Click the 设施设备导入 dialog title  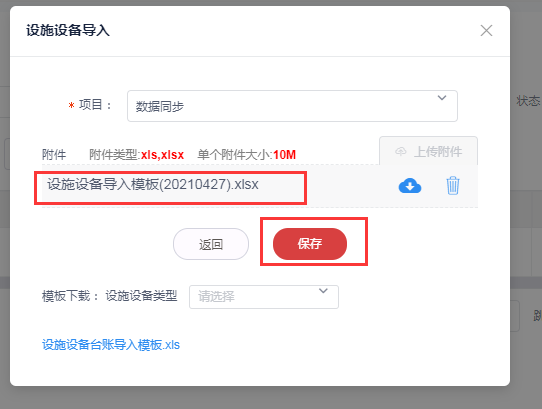pyautogui.click(x=68, y=30)
